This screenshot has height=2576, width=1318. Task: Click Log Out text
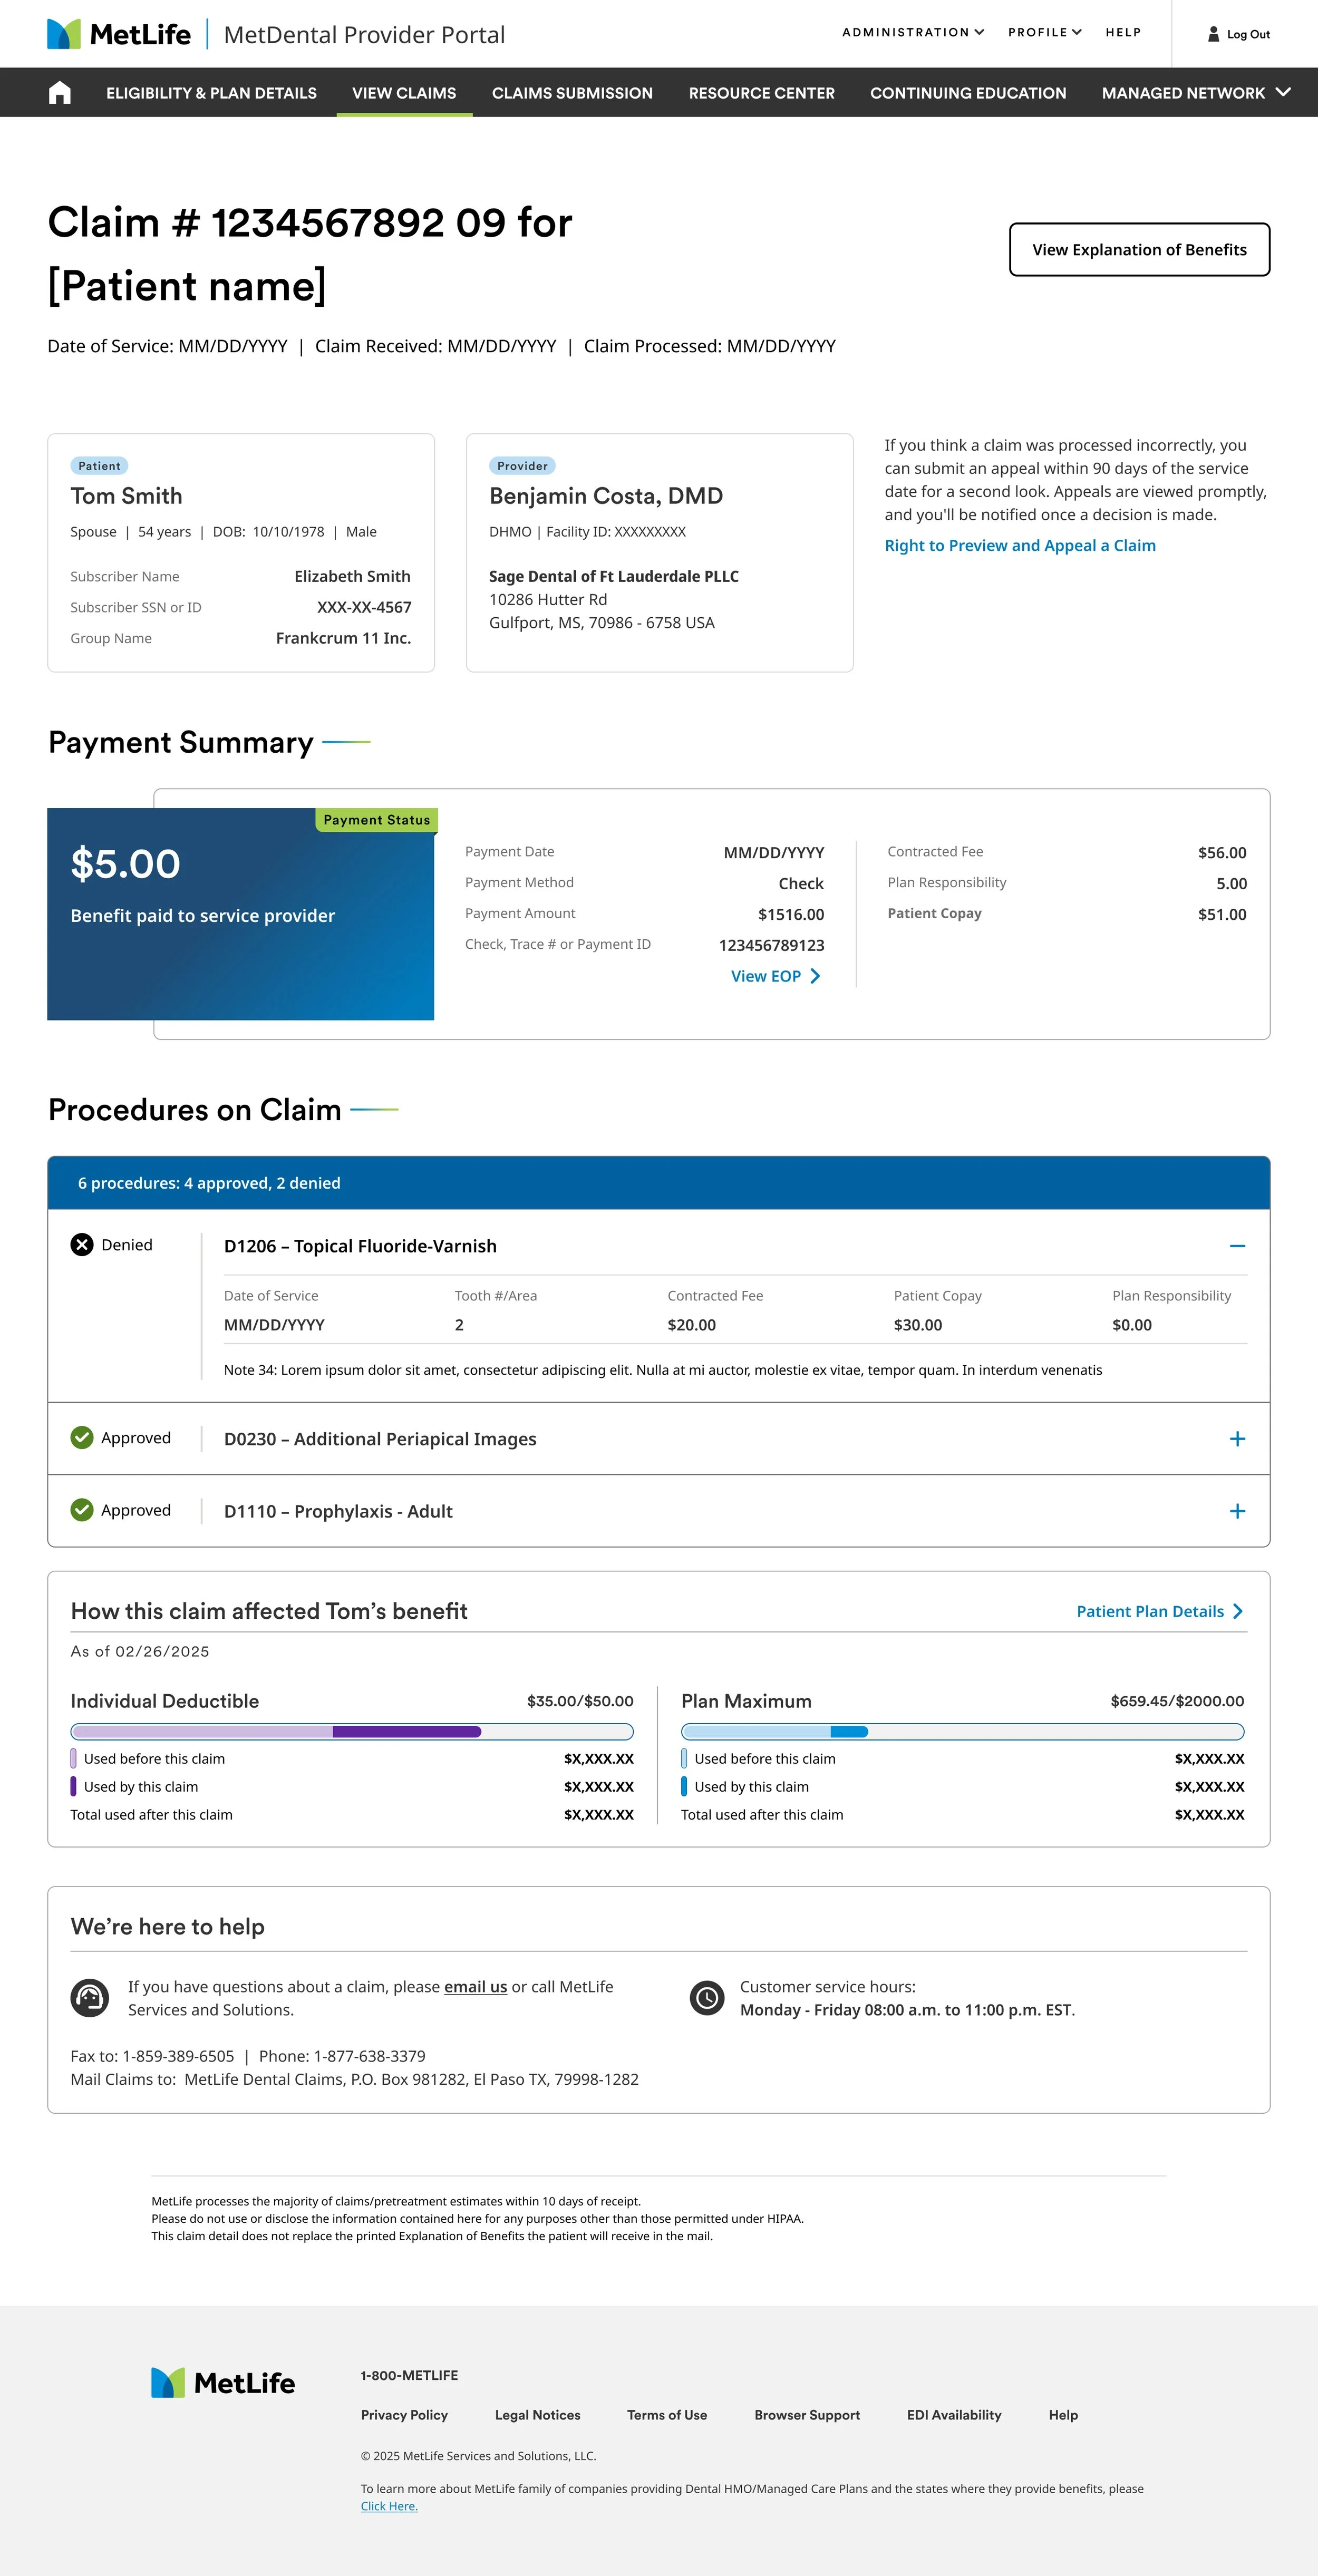click(1248, 34)
